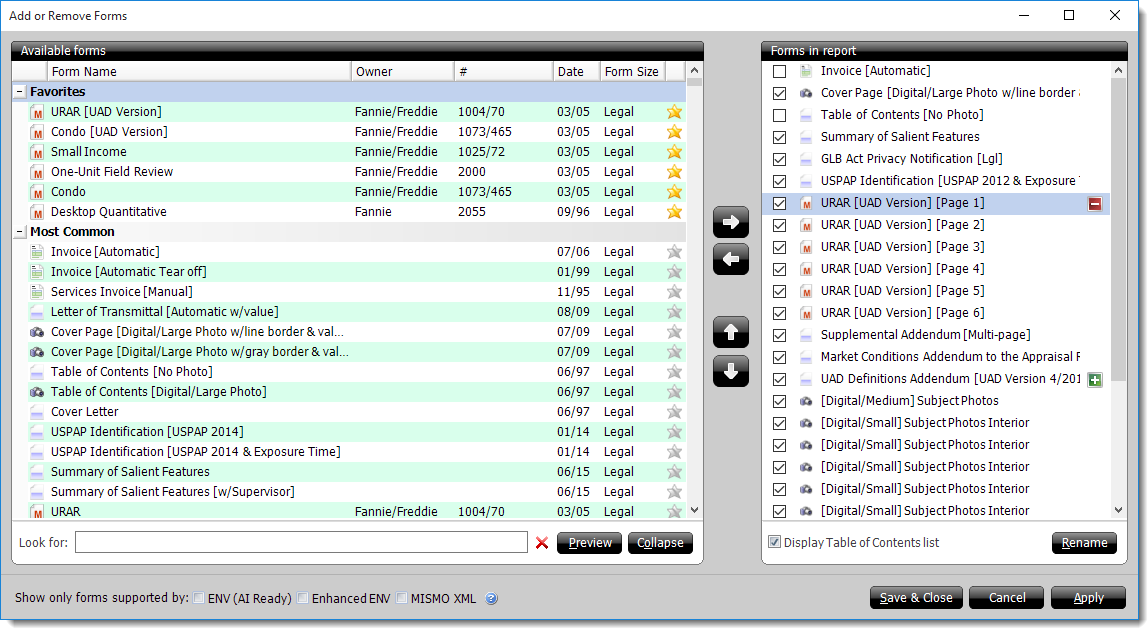Click in the Look for search field
Viewport: 1148px width, 629px height.
point(300,542)
